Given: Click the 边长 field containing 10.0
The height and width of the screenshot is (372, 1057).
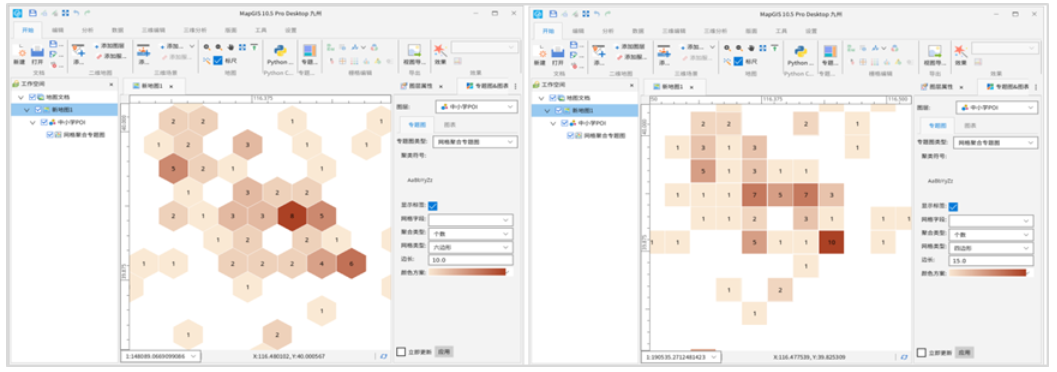Looking at the screenshot, I should [470, 259].
